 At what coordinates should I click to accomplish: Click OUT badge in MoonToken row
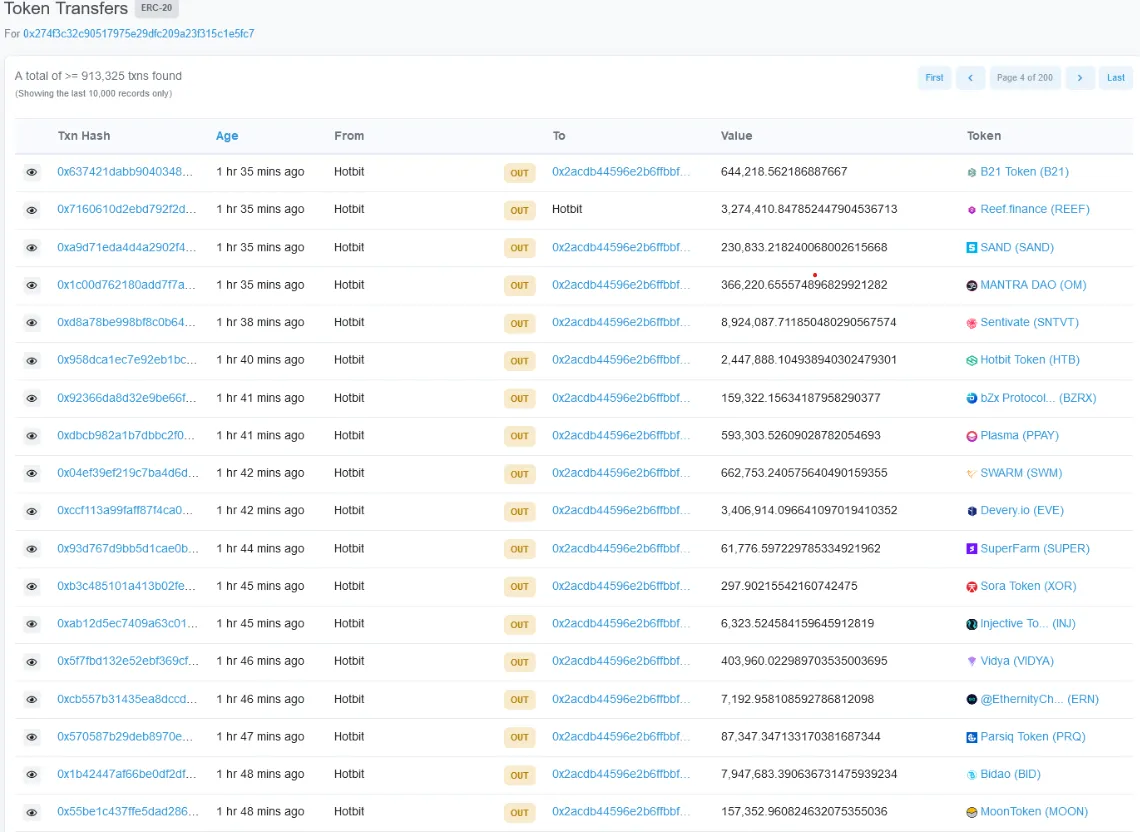pyautogui.click(x=519, y=813)
